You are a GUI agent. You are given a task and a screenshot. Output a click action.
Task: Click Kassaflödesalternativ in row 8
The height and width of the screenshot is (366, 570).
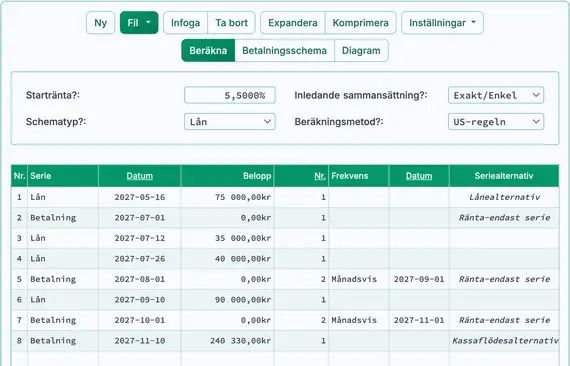pos(505,341)
